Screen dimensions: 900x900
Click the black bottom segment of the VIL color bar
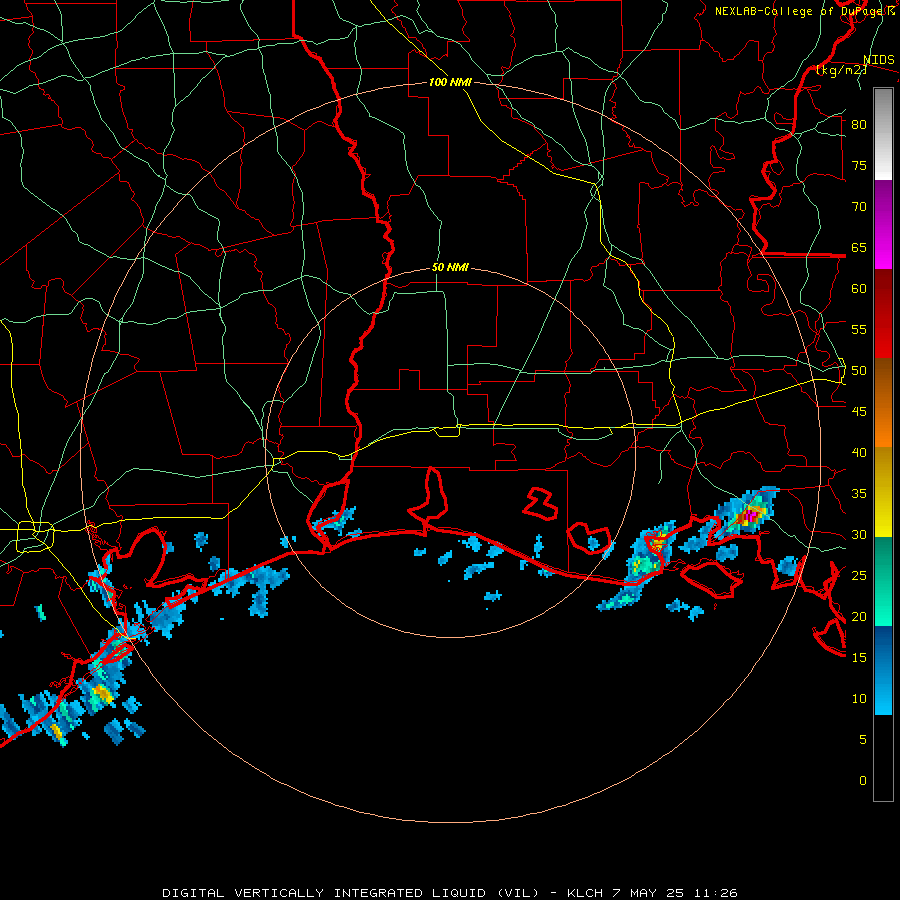tap(883, 758)
